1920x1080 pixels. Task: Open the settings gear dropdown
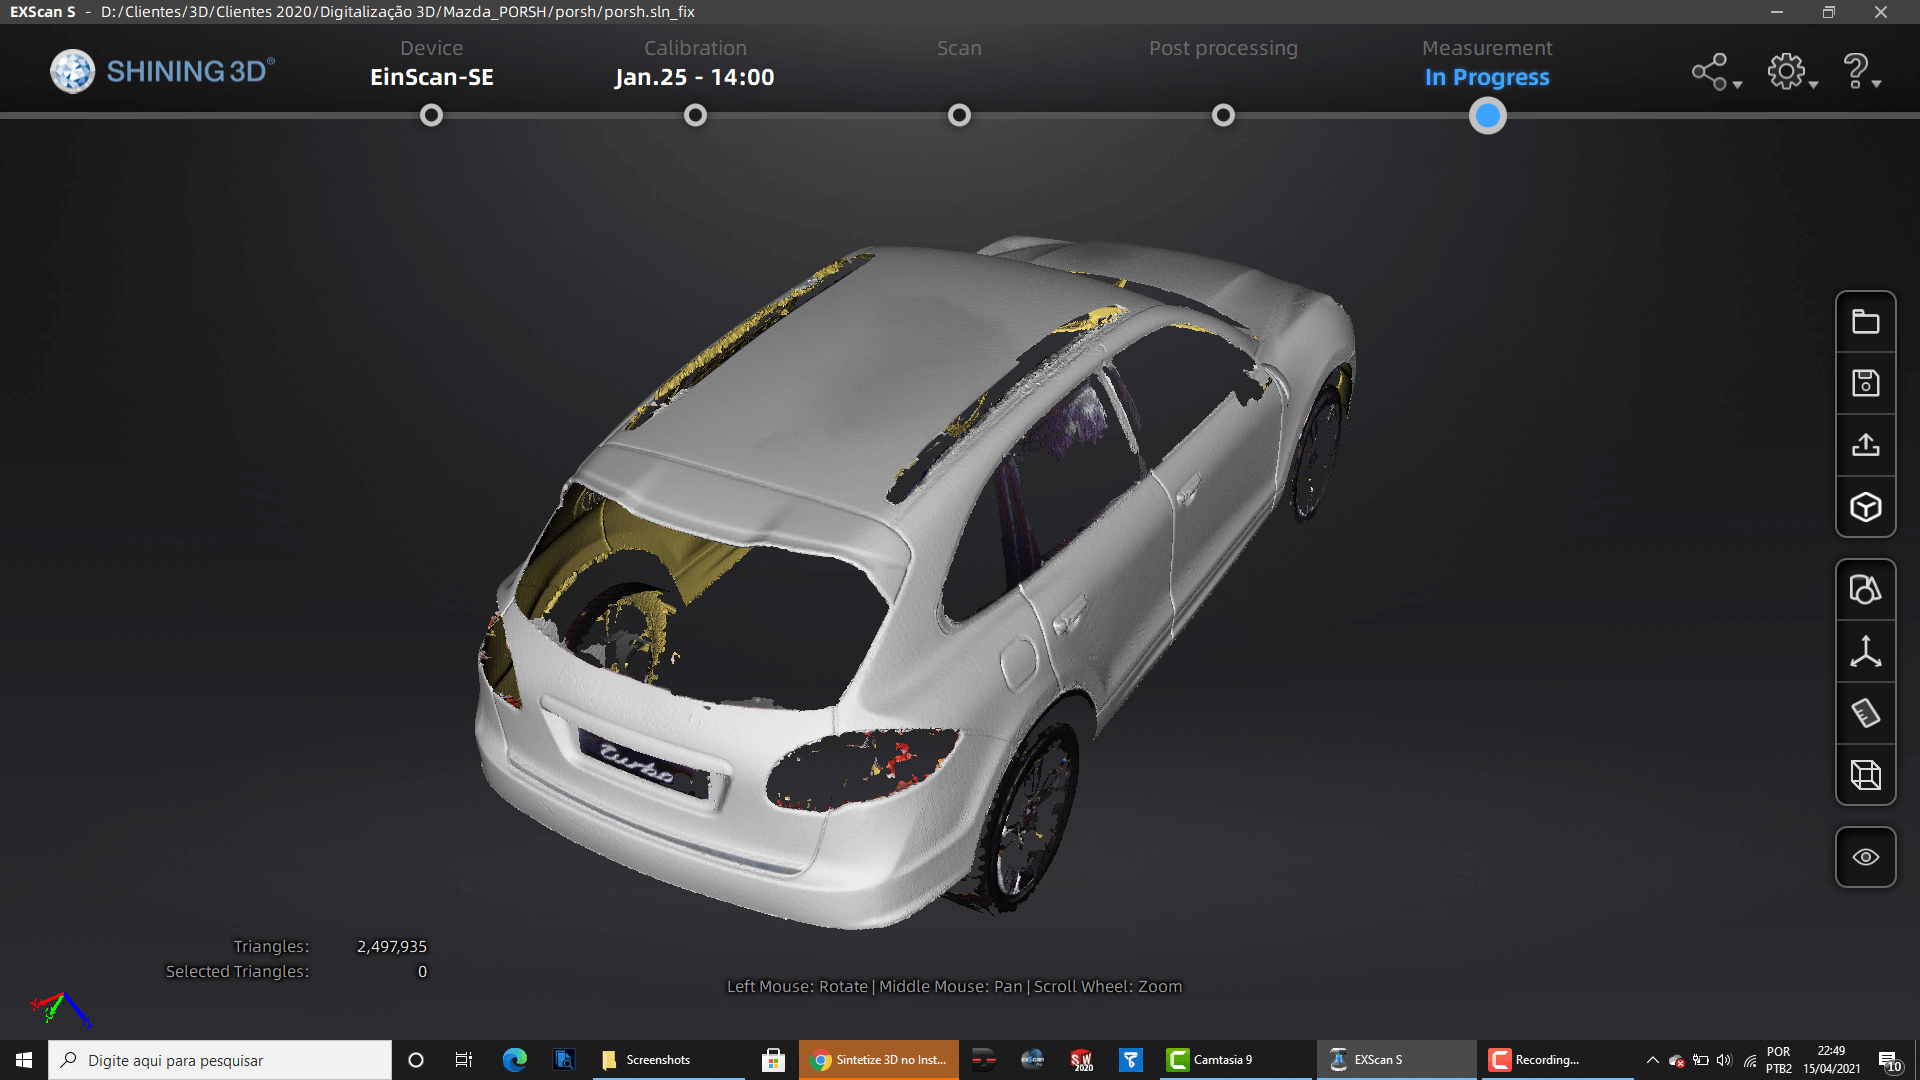1791,72
